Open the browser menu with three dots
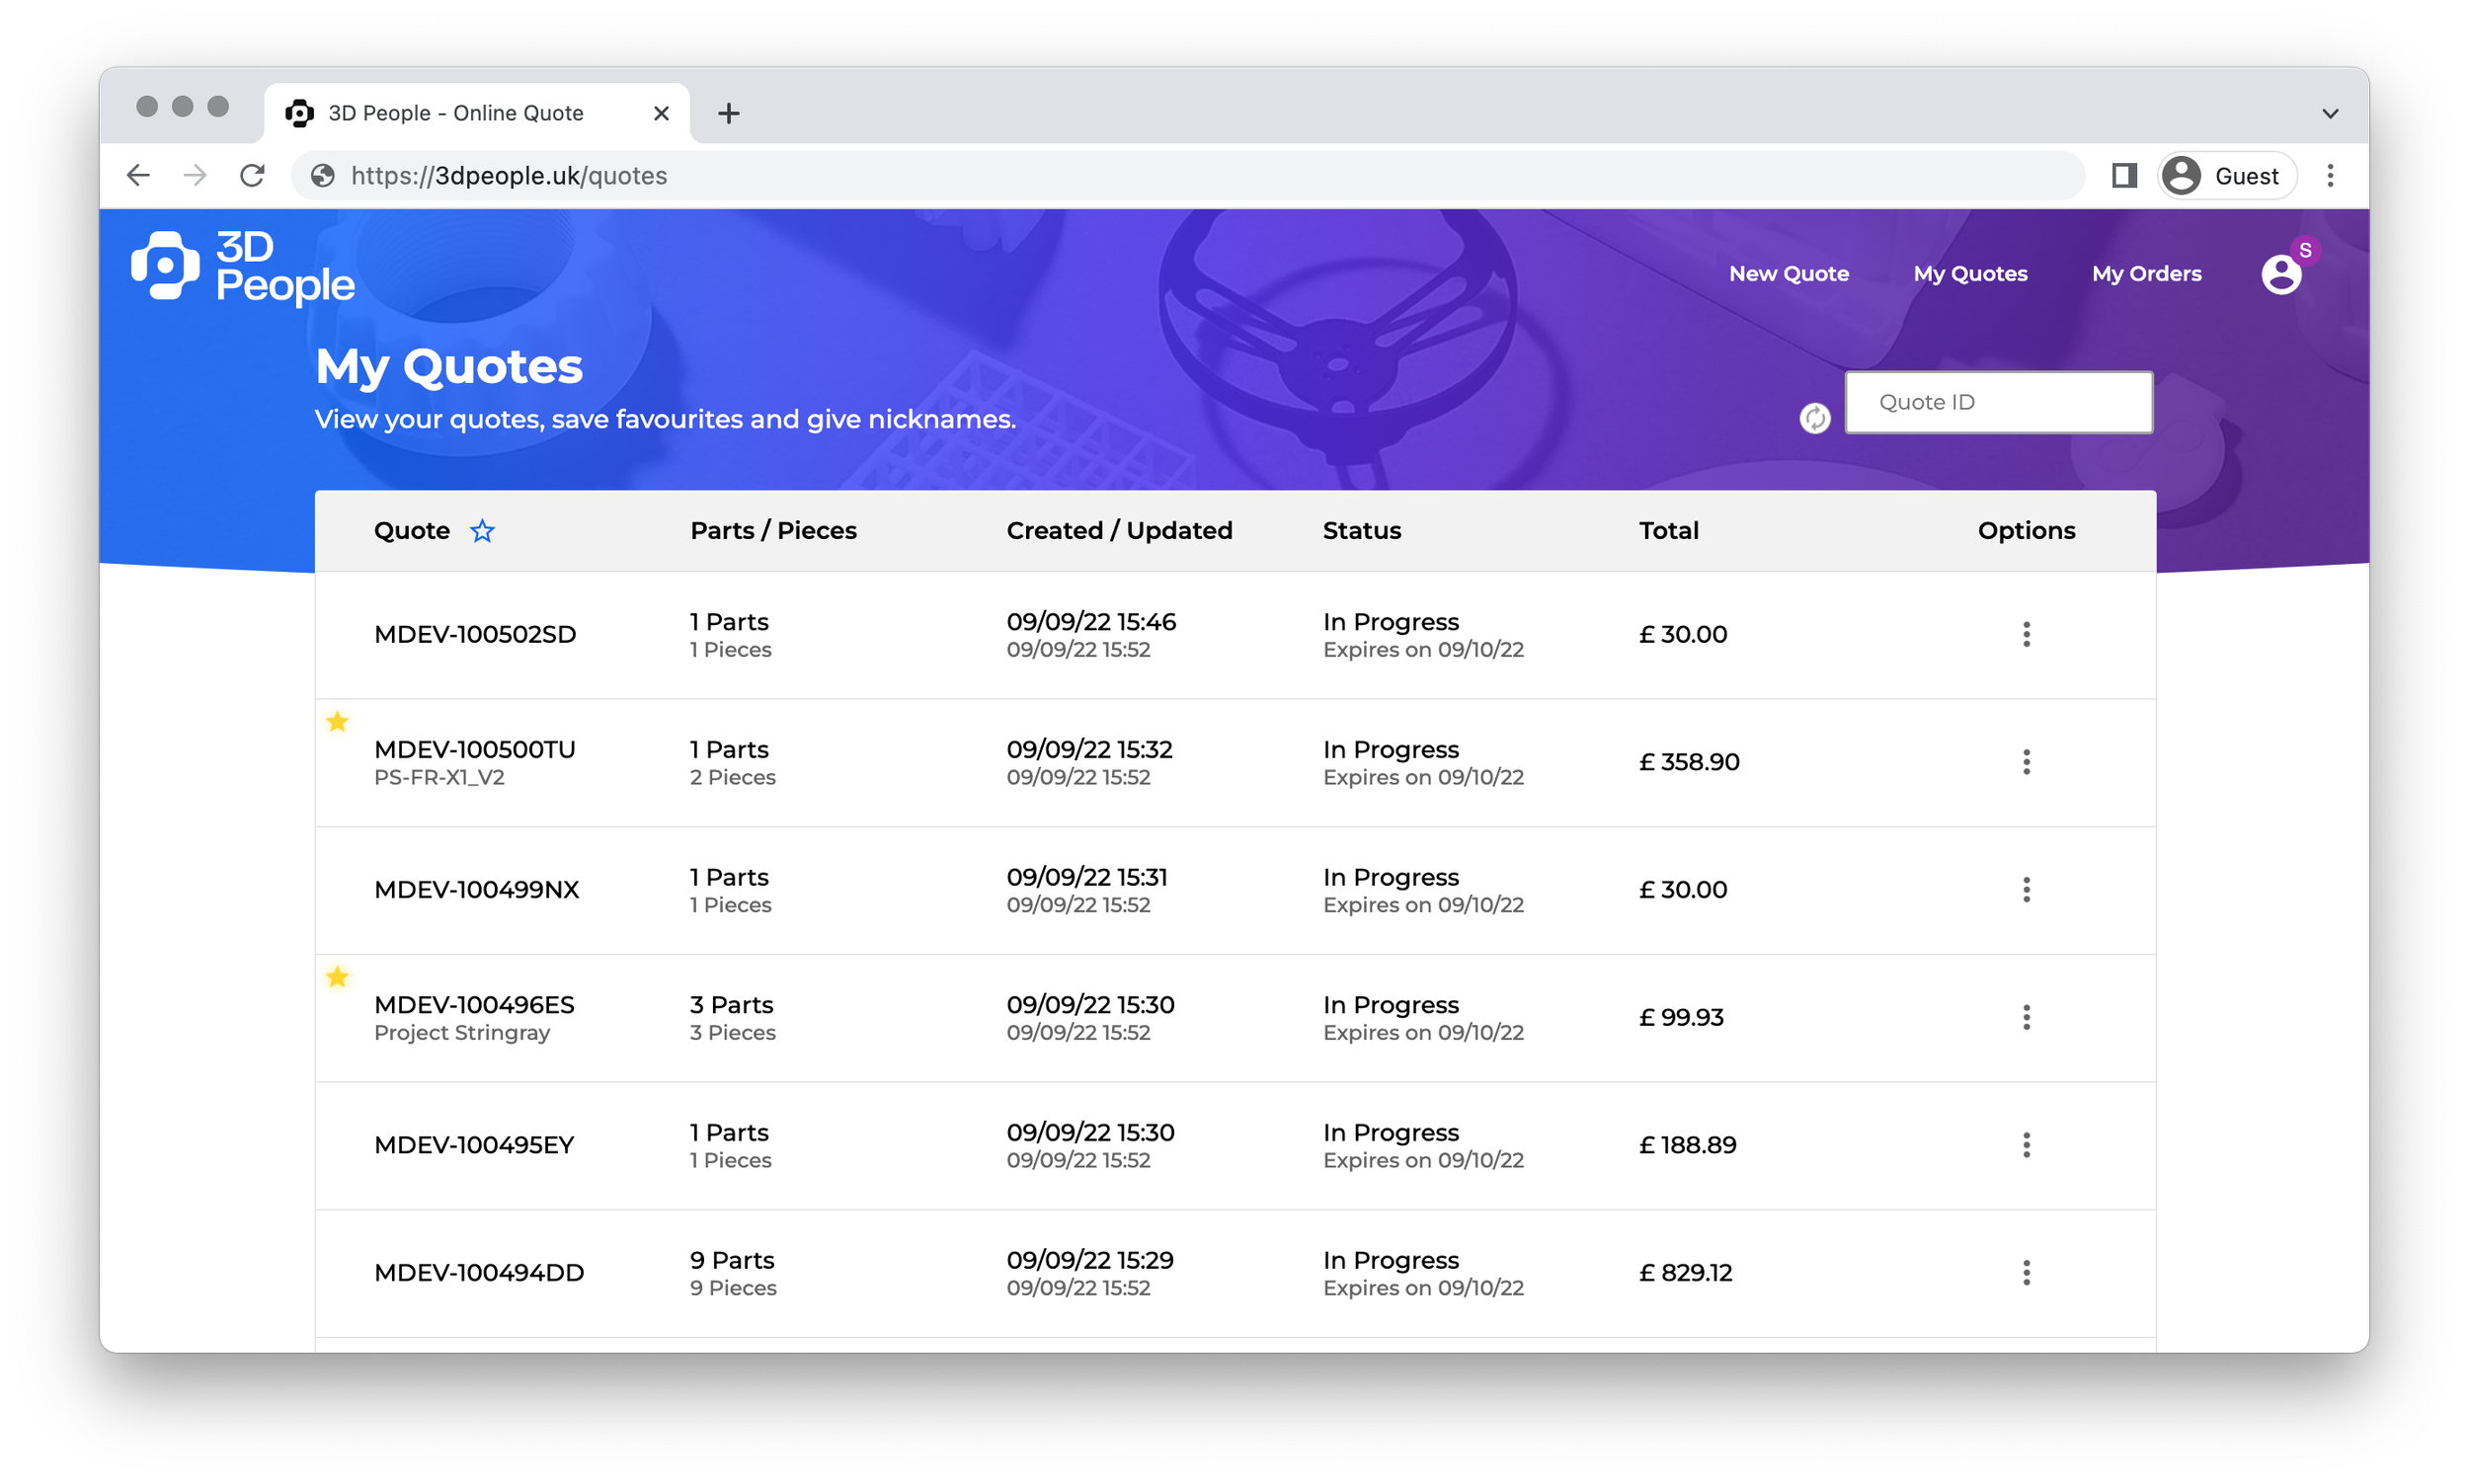Viewport: 2469px width, 1484px height. [2330, 175]
